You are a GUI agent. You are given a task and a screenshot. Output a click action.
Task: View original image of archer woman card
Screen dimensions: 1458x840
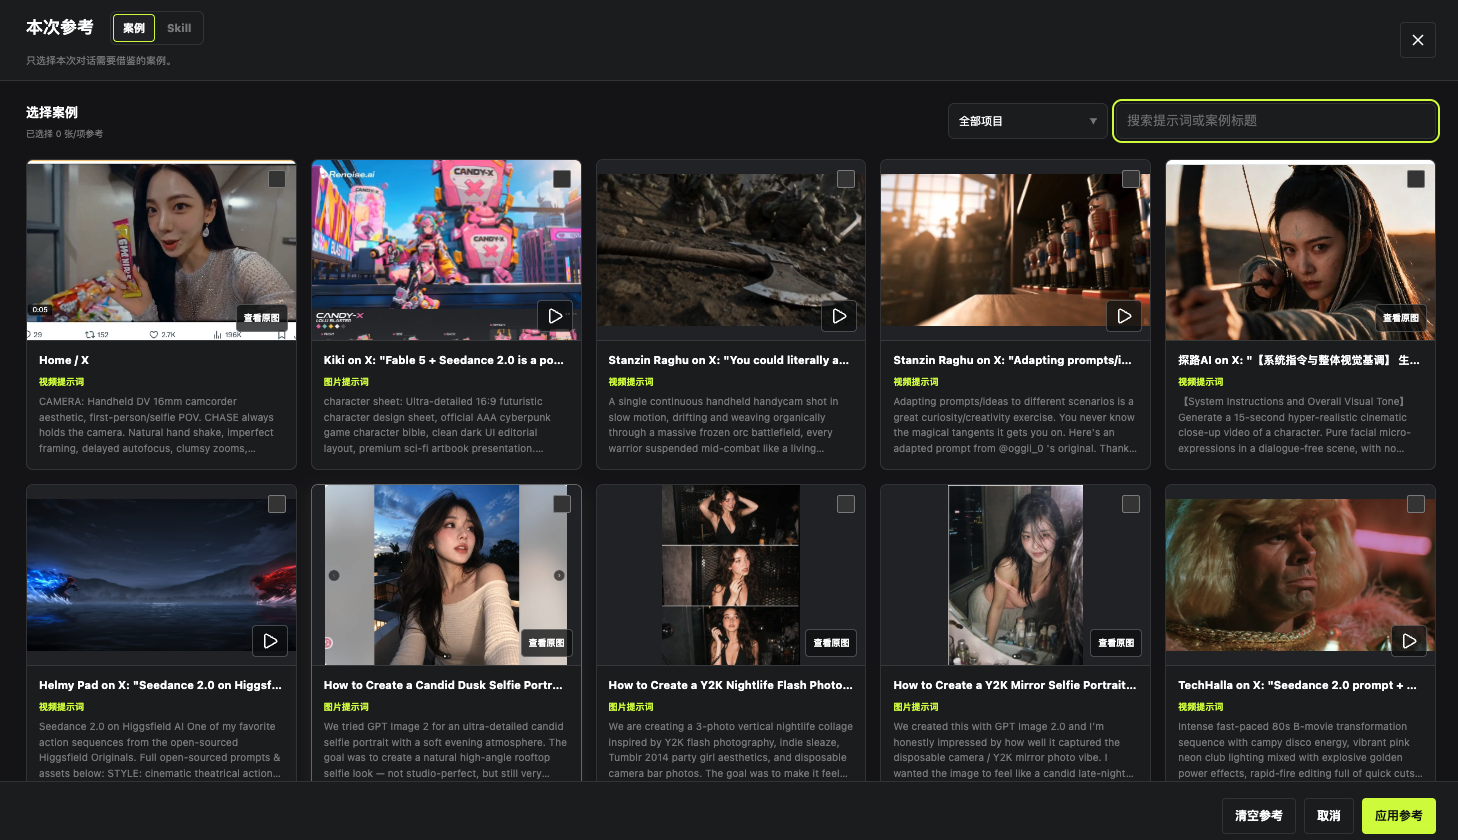1401,318
